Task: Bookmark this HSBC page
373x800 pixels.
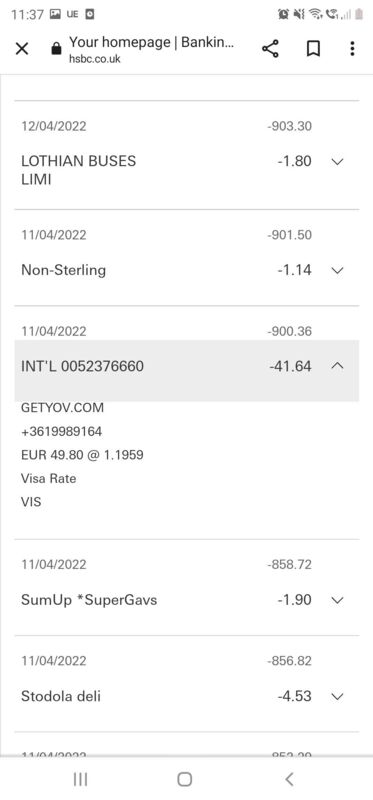Action: pos(313,49)
